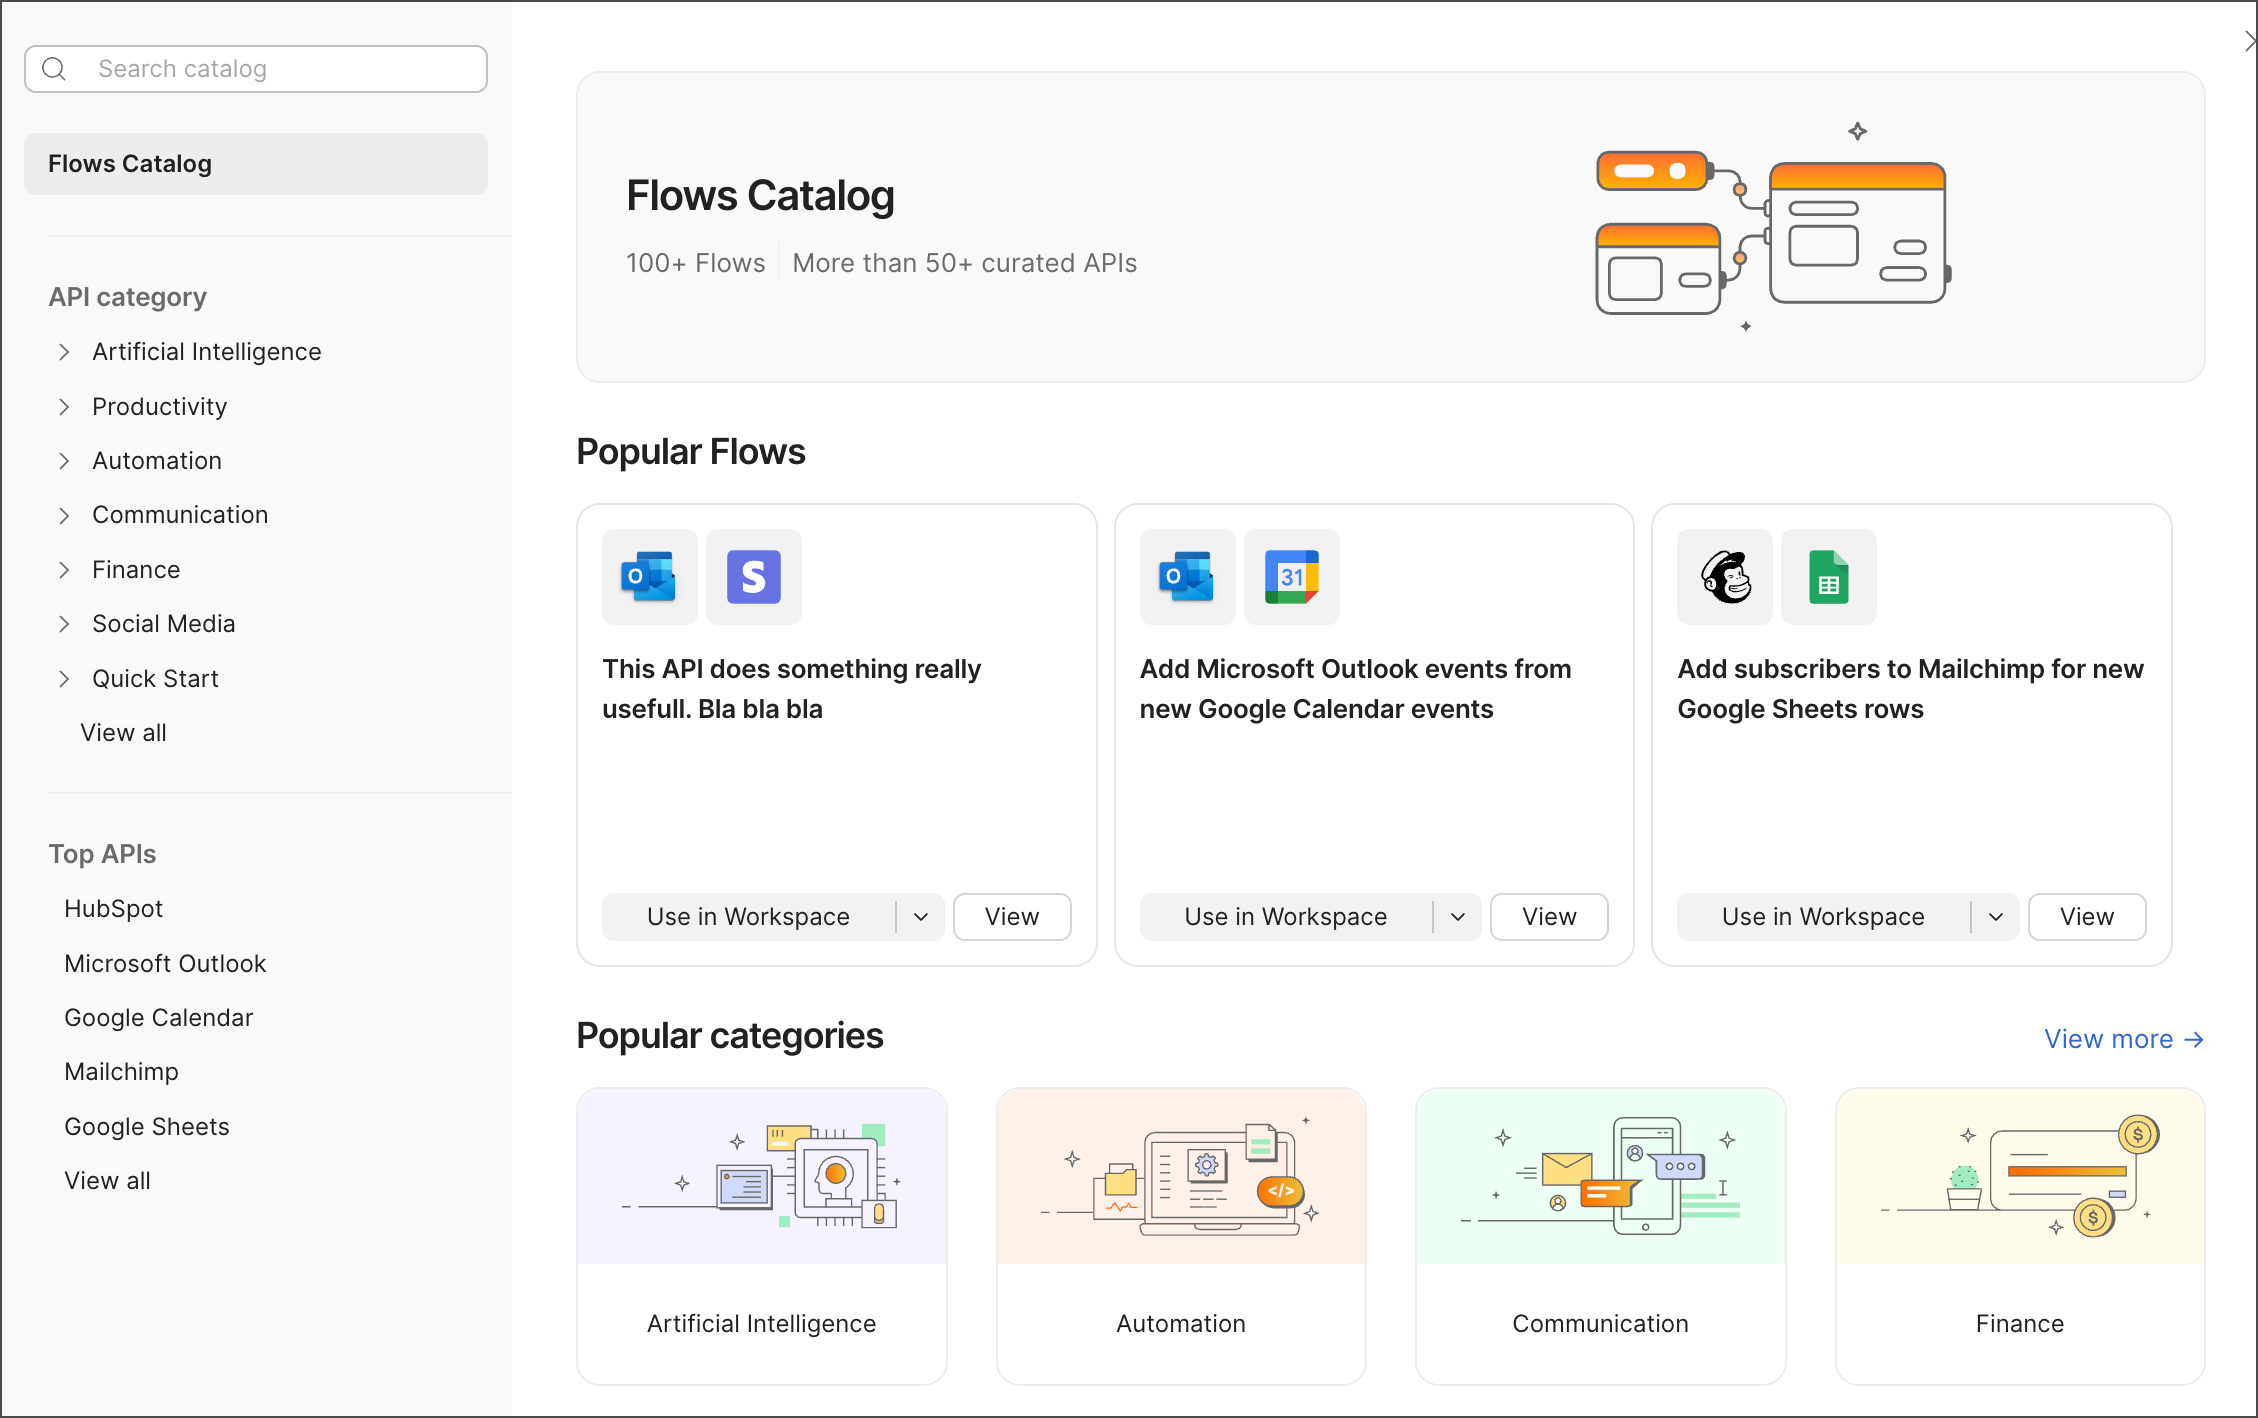2258x1418 pixels.
Task: Expand the Social Media category
Action: (64, 624)
